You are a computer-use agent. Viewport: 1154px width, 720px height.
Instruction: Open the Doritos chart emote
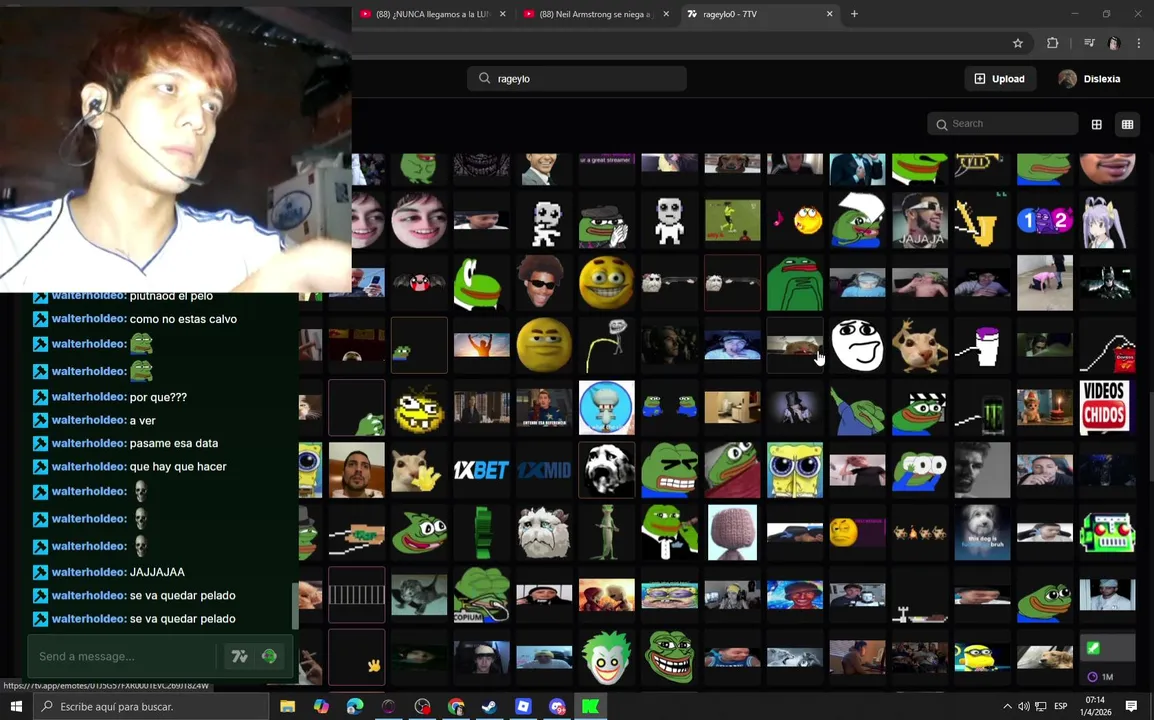(x=1107, y=345)
